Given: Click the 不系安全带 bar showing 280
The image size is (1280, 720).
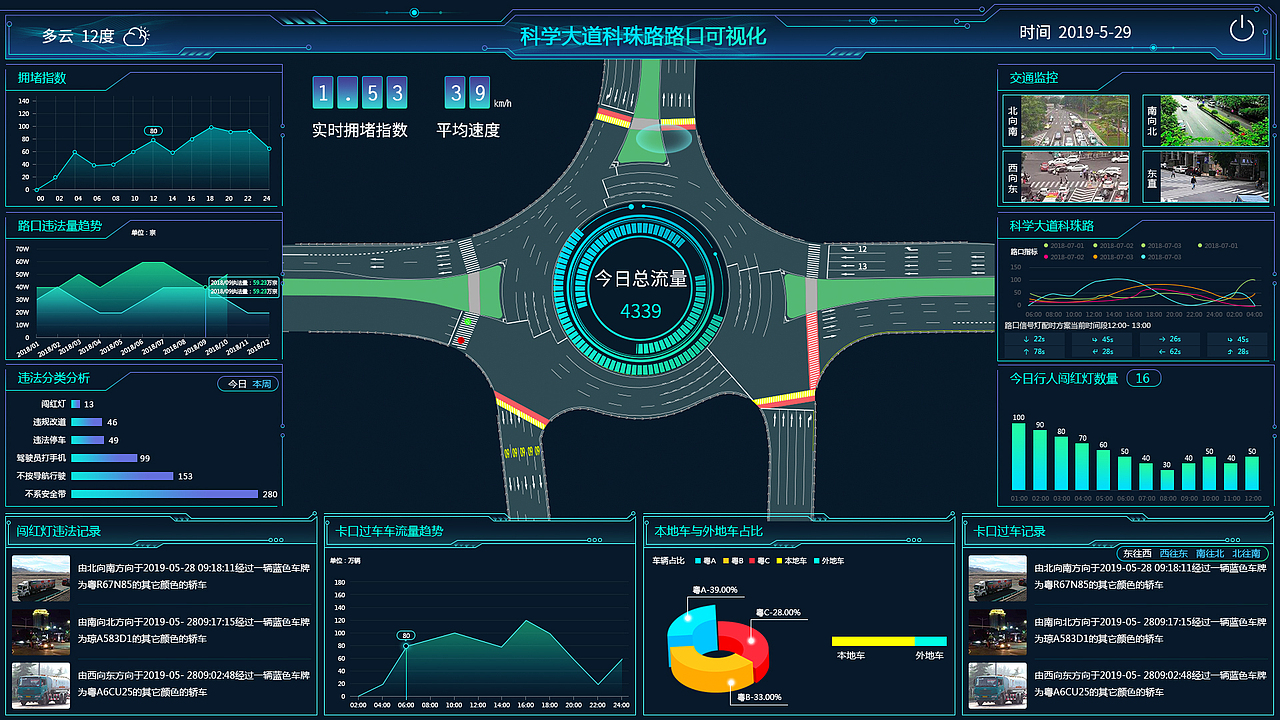Looking at the screenshot, I should pos(165,494).
